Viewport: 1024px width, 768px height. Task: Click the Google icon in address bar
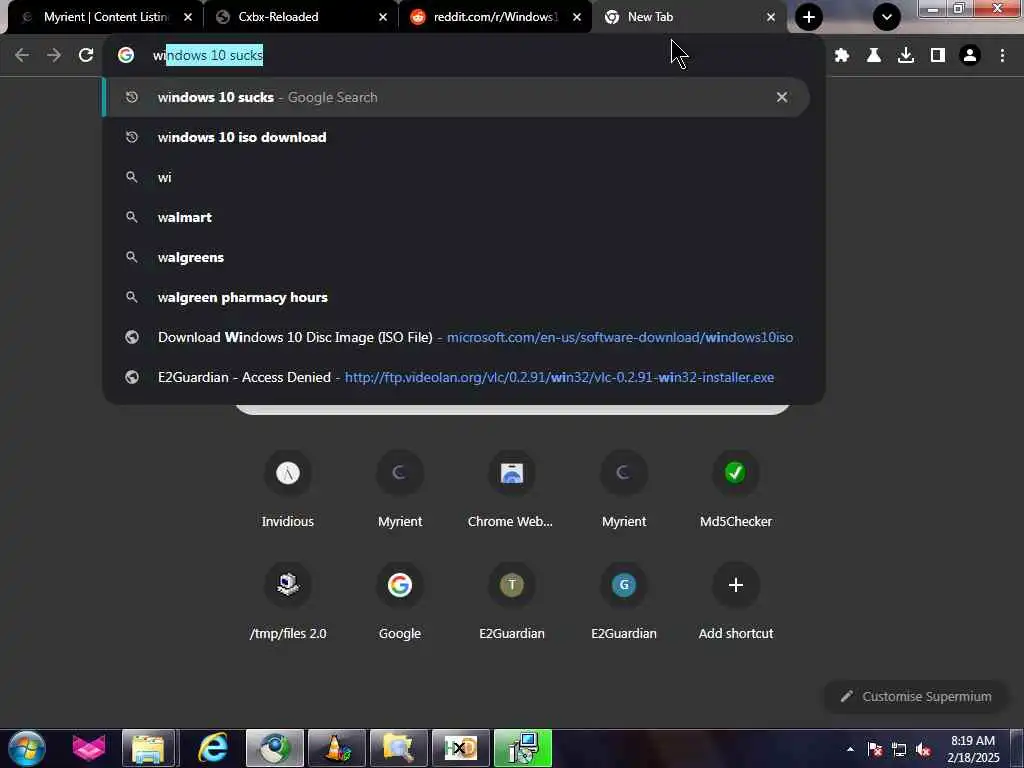[x=126, y=56]
